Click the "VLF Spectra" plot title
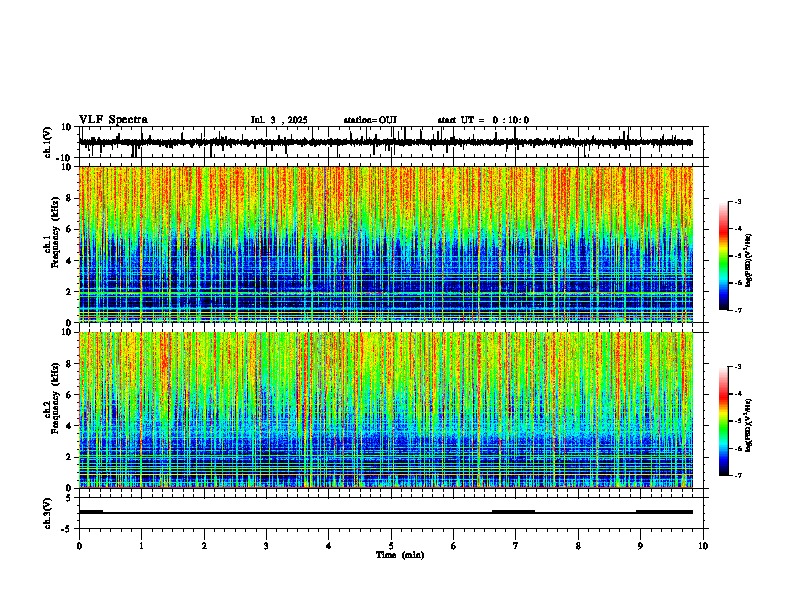Viewport: 792px width, 612px height. coord(113,120)
